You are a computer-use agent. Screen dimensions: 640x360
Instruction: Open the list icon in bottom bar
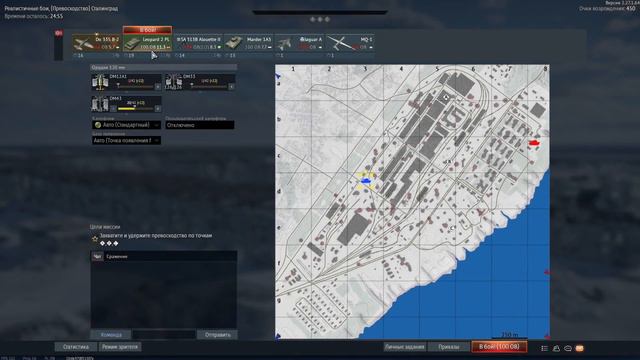coord(544,348)
